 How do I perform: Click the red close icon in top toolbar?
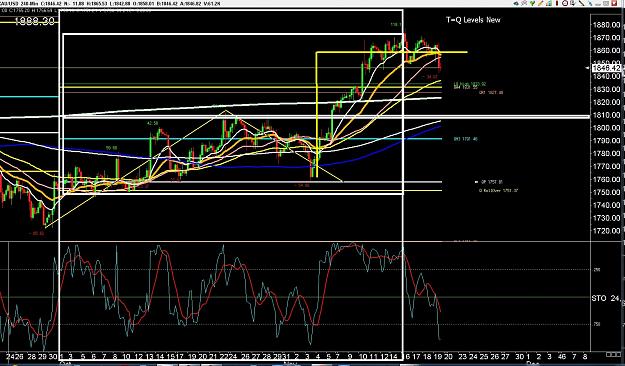coord(614,3)
